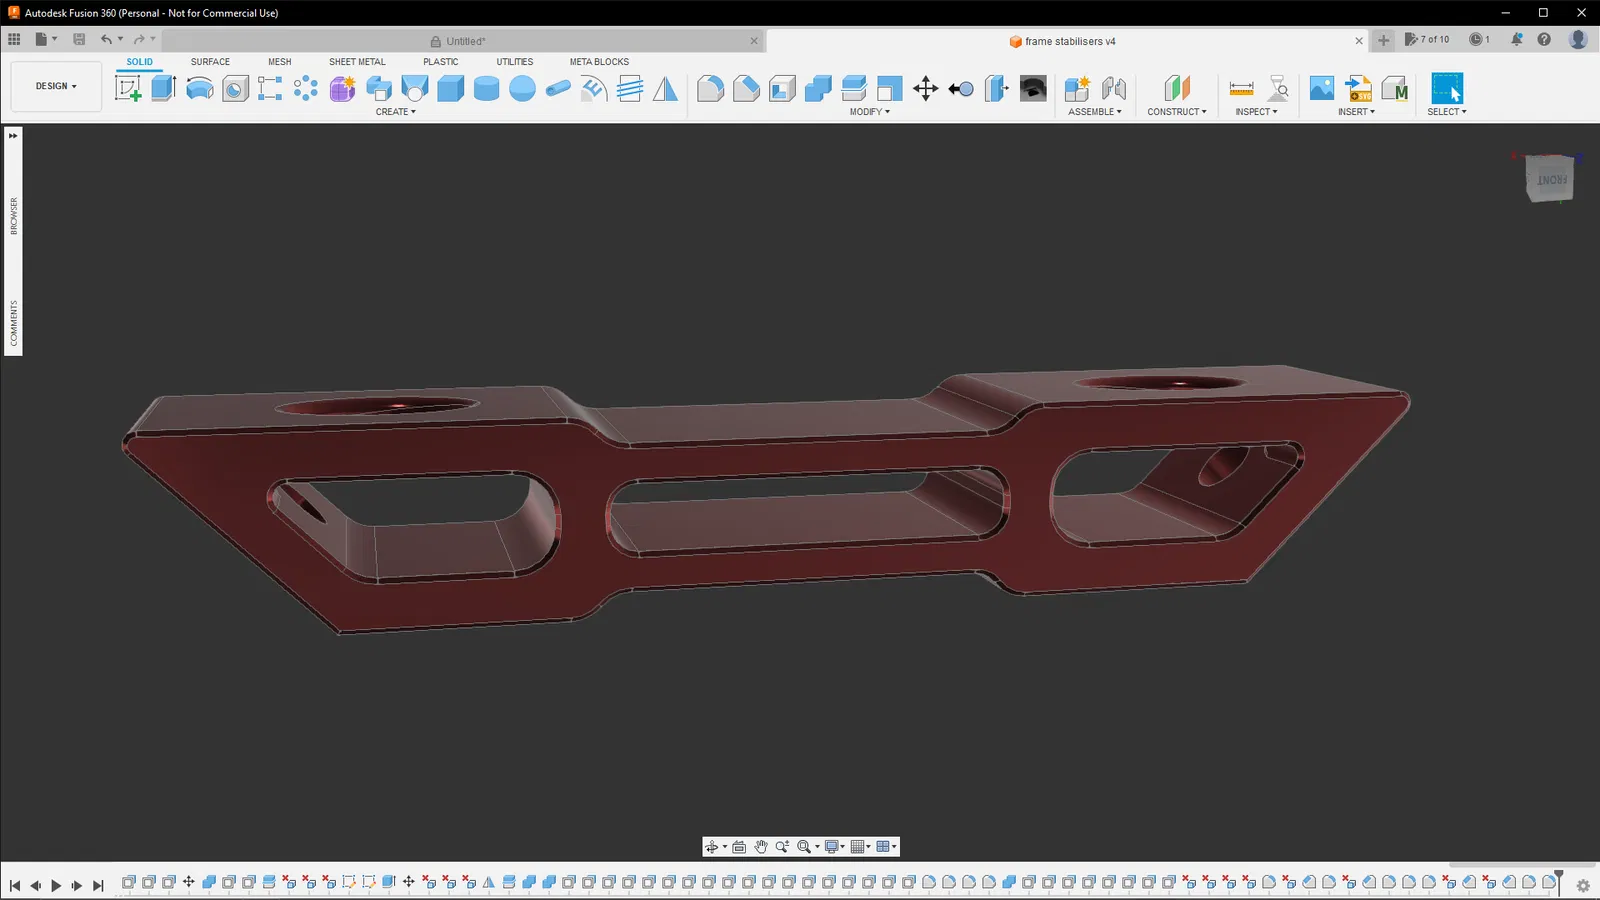
Task: Open Insert McMaster-Carr Component
Action: tap(1394, 88)
